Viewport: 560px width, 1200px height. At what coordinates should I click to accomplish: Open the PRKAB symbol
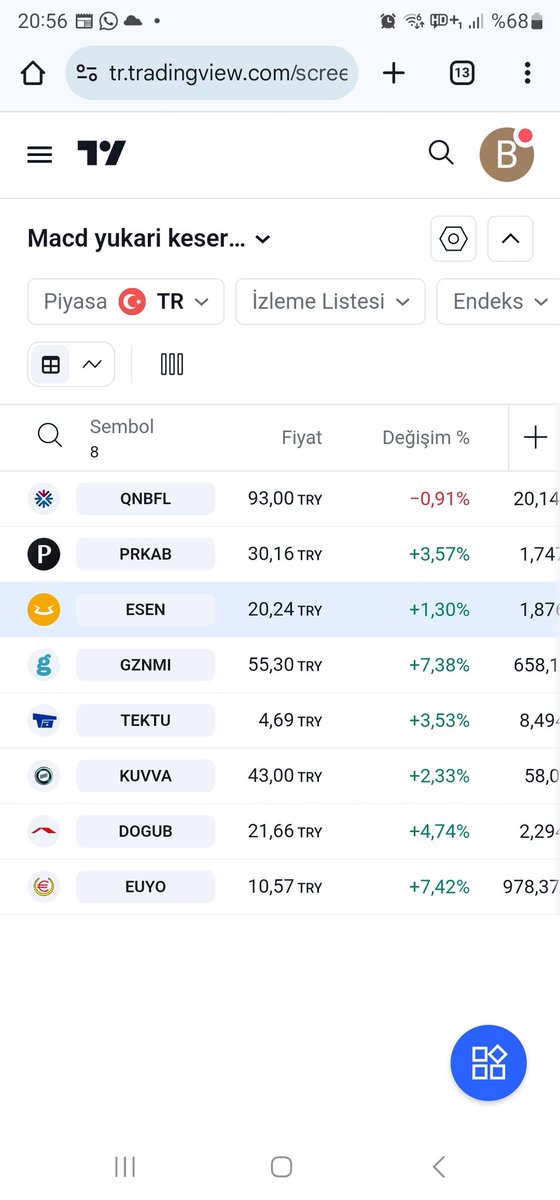[145, 554]
